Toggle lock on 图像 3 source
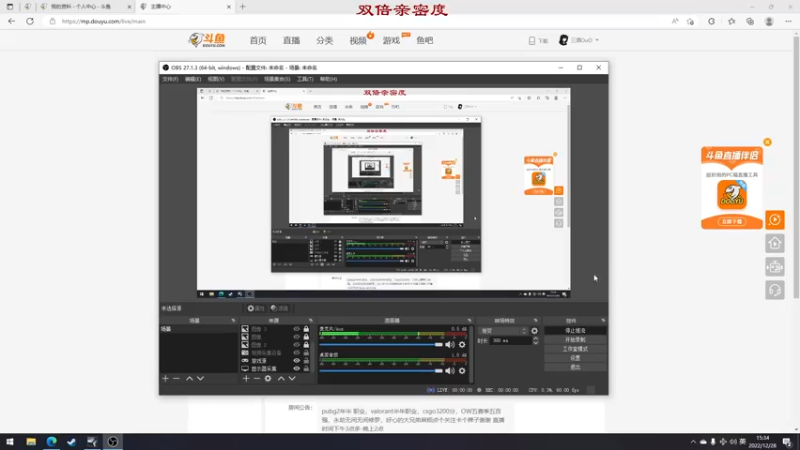This screenshot has width=800, height=450. 306,329
